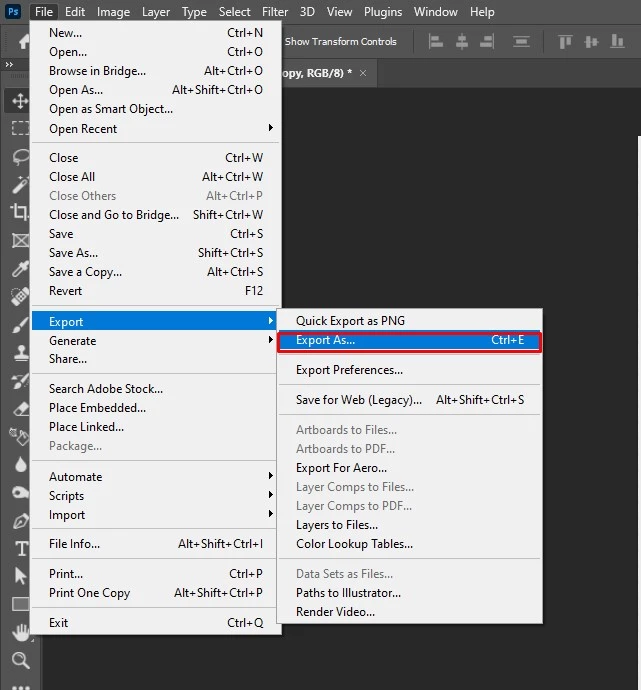
Task: Select the Rectangular Marquee tool
Action: click(x=20, y=128)
